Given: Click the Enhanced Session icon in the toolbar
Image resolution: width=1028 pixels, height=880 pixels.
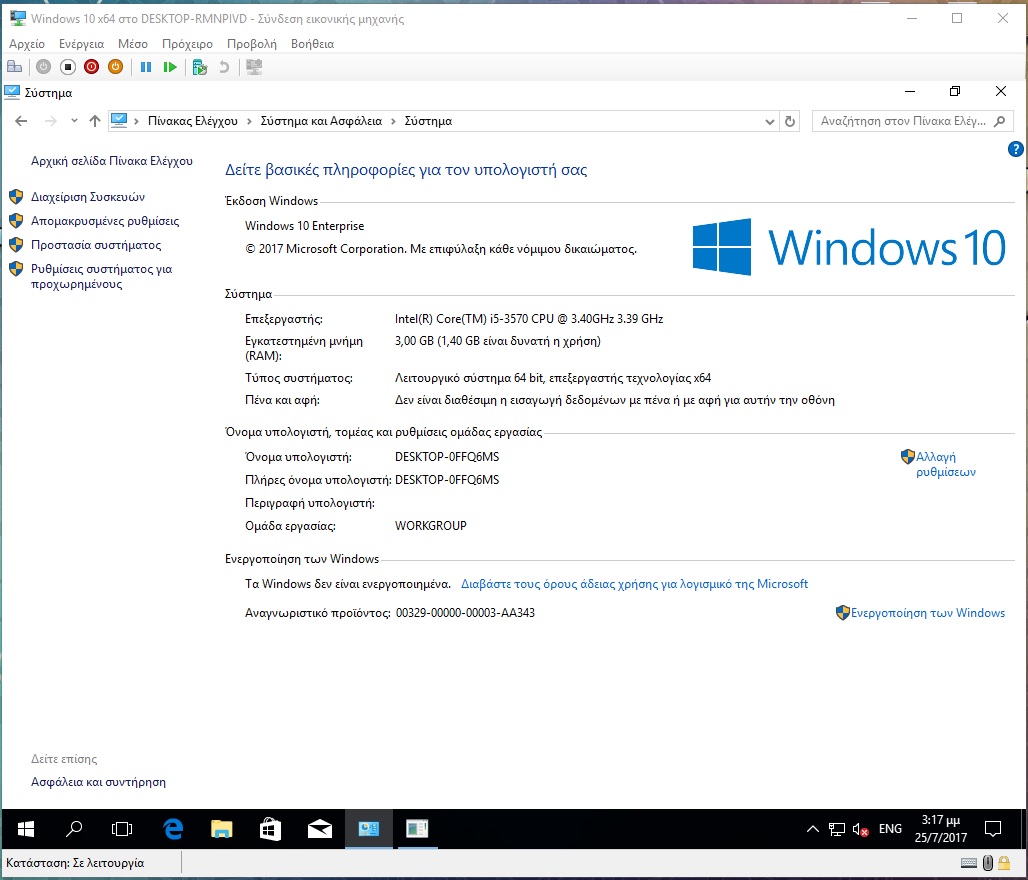Looking at the screenshot, I should 254,67.
